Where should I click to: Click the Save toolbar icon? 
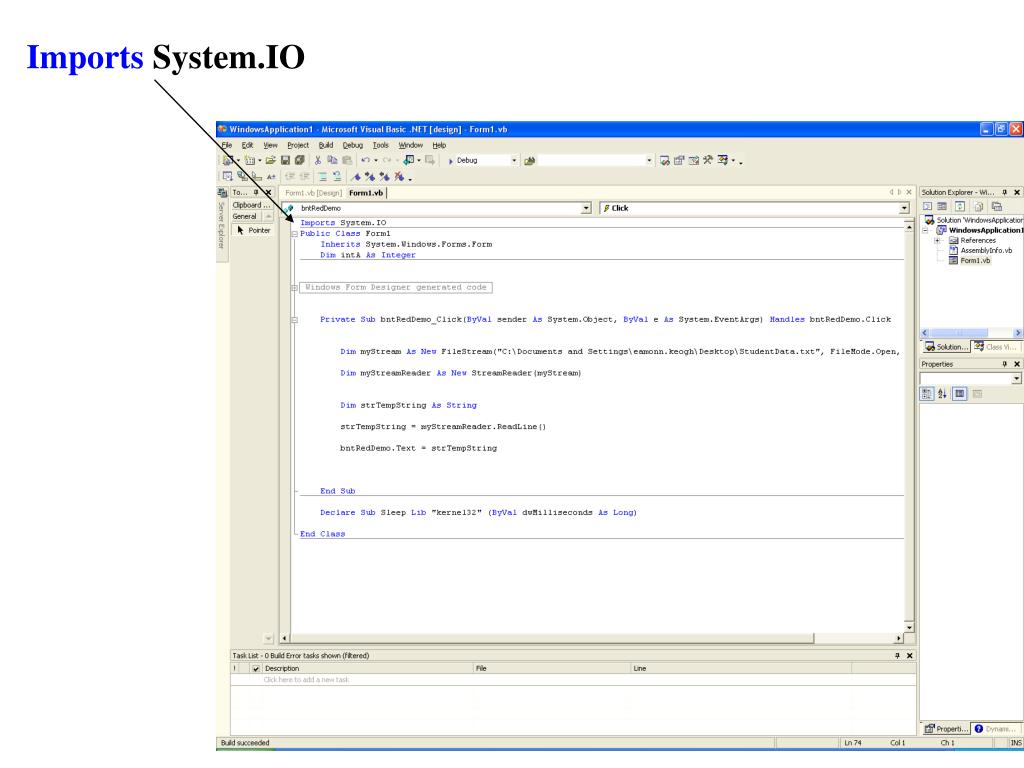[285, 160]
